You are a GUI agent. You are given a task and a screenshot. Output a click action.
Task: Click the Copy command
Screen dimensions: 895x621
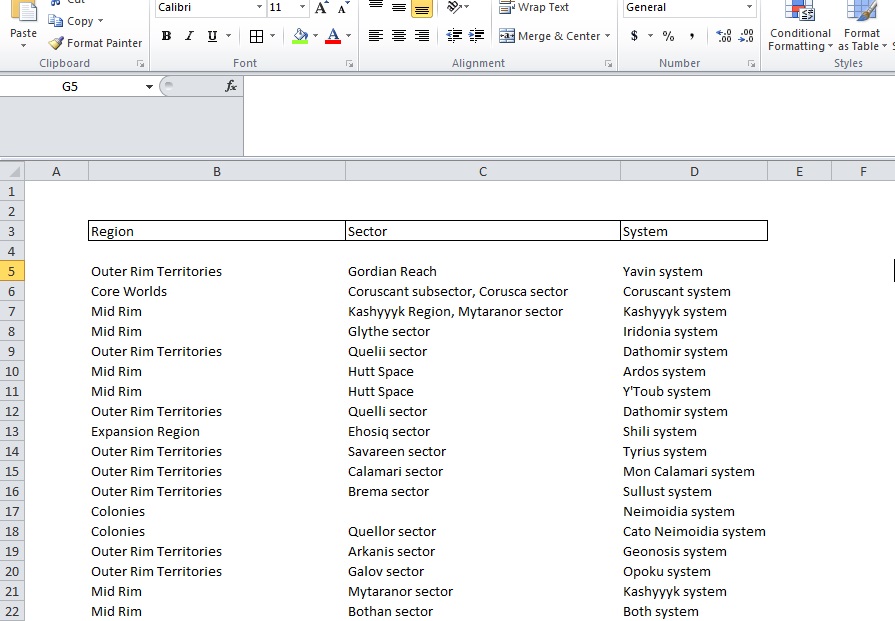(80, 21)
